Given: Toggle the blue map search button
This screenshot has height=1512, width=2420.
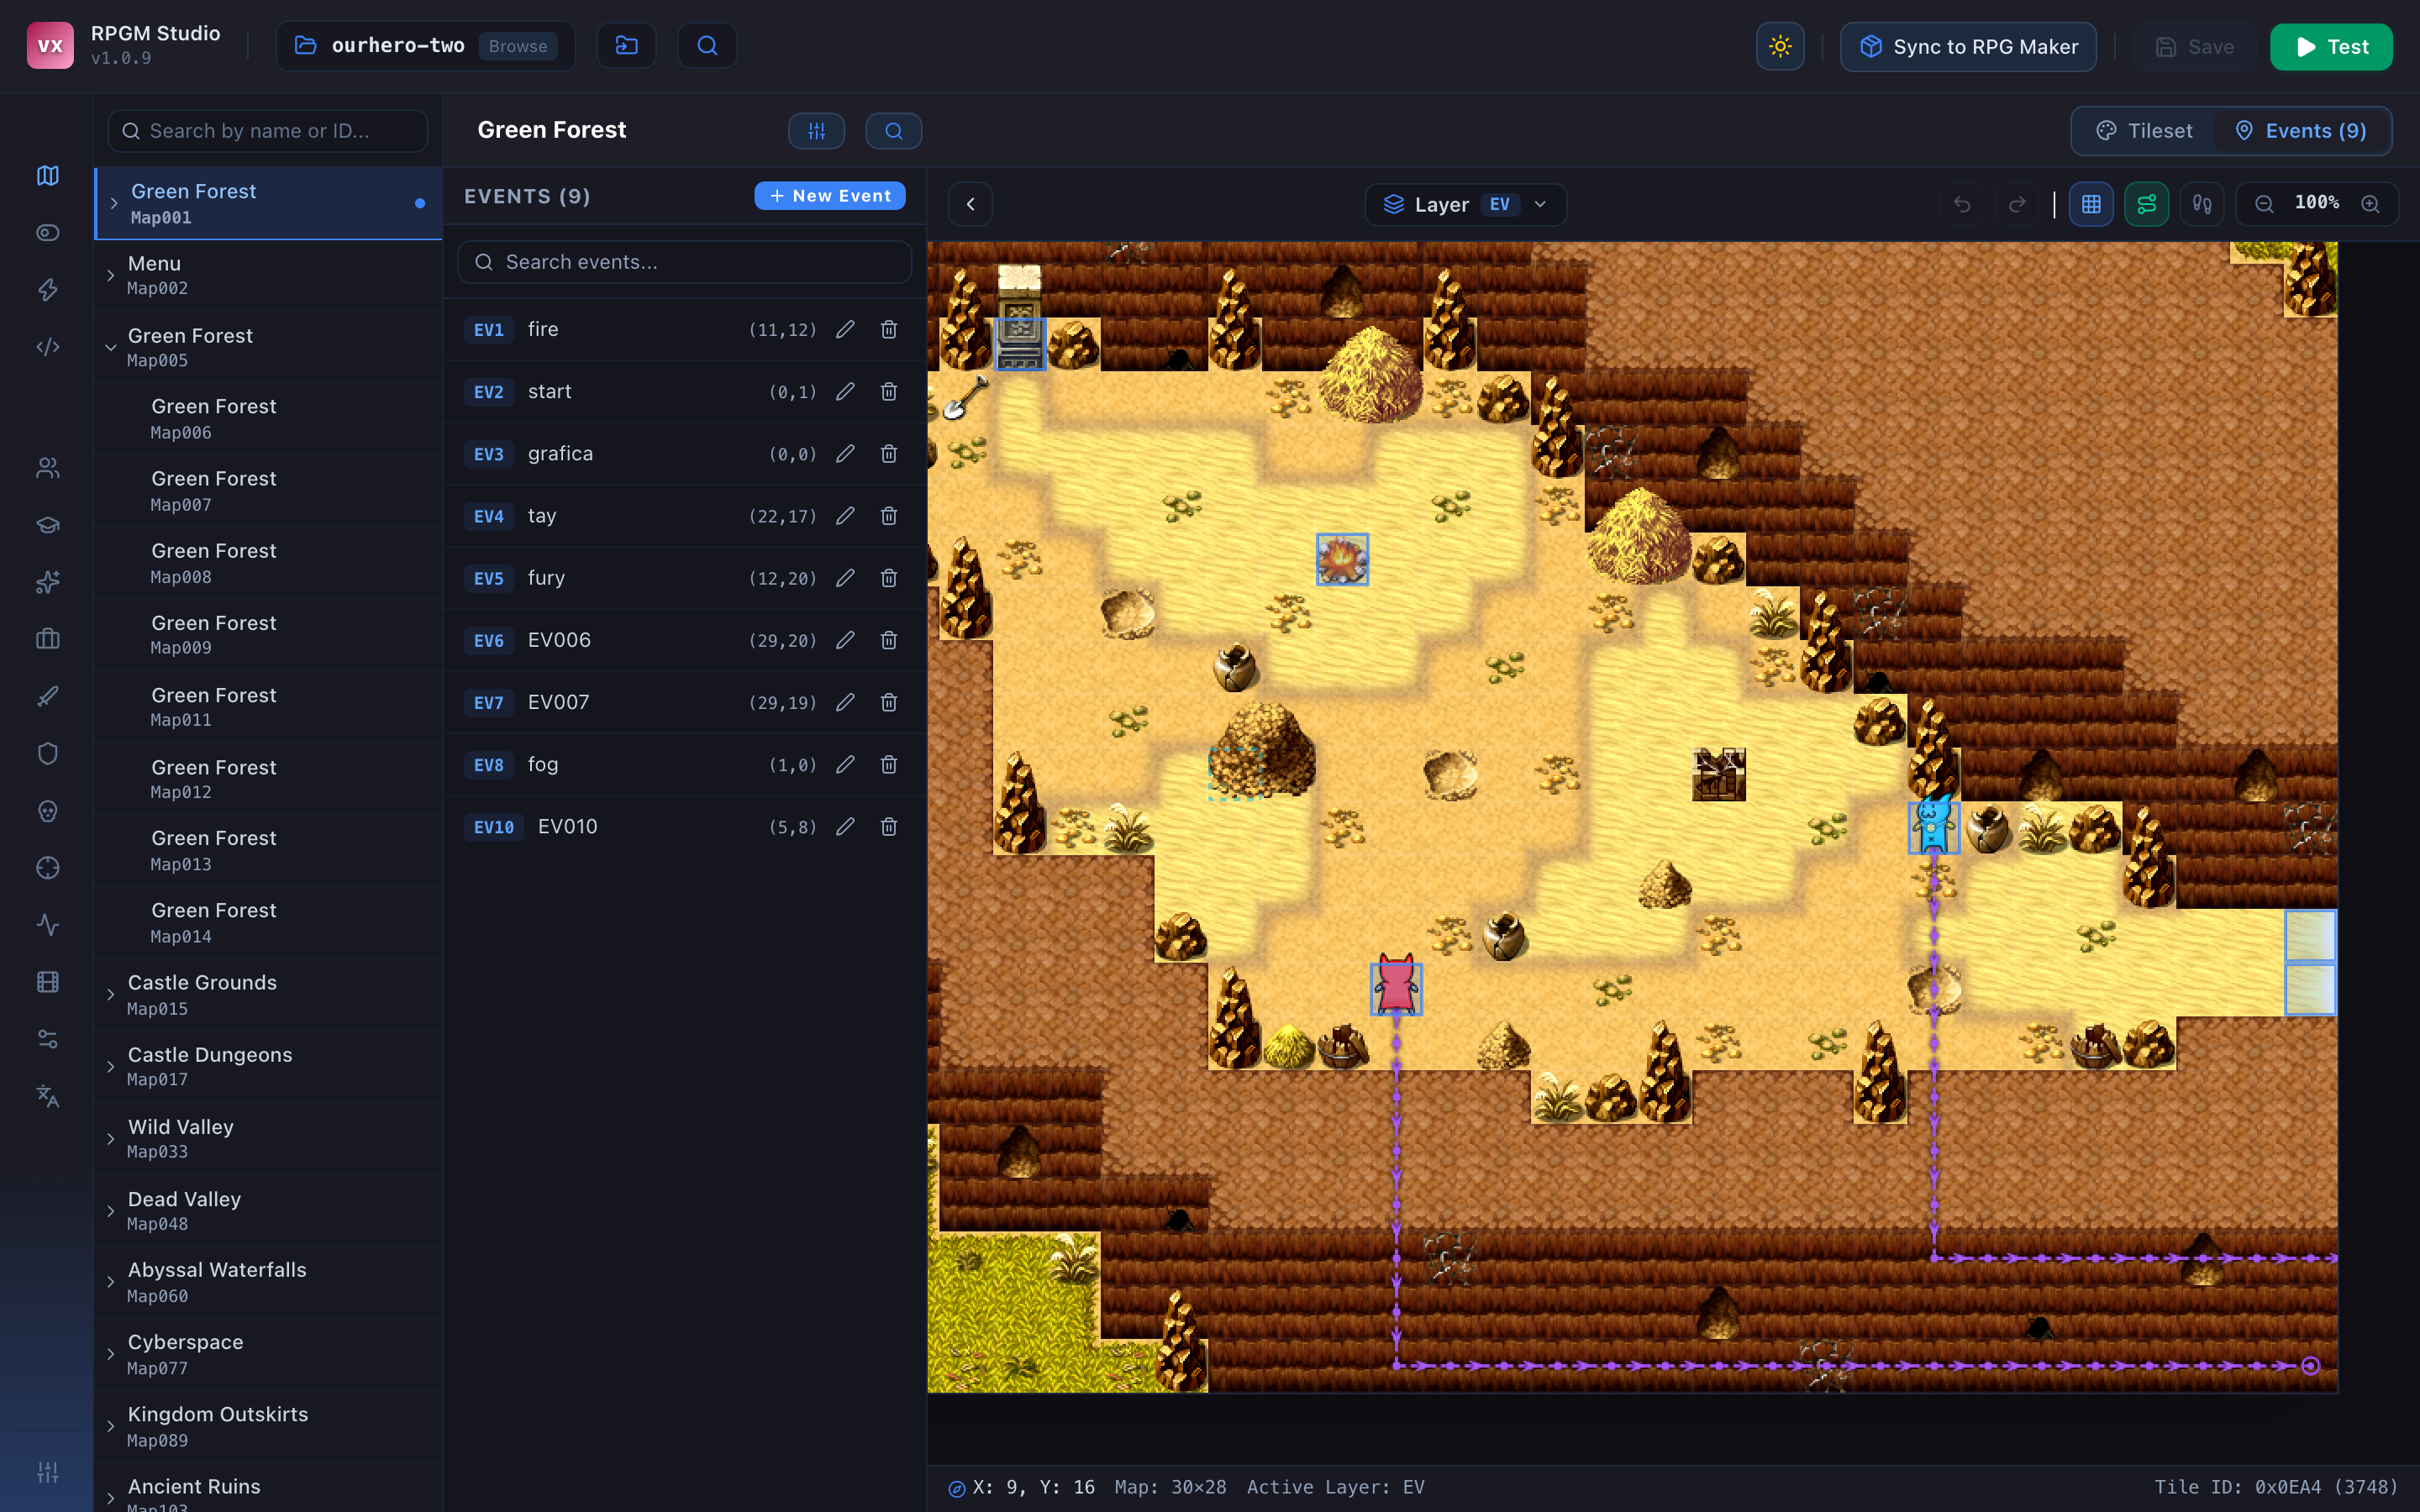Looking at the screenshot, I should click(894, 131).
